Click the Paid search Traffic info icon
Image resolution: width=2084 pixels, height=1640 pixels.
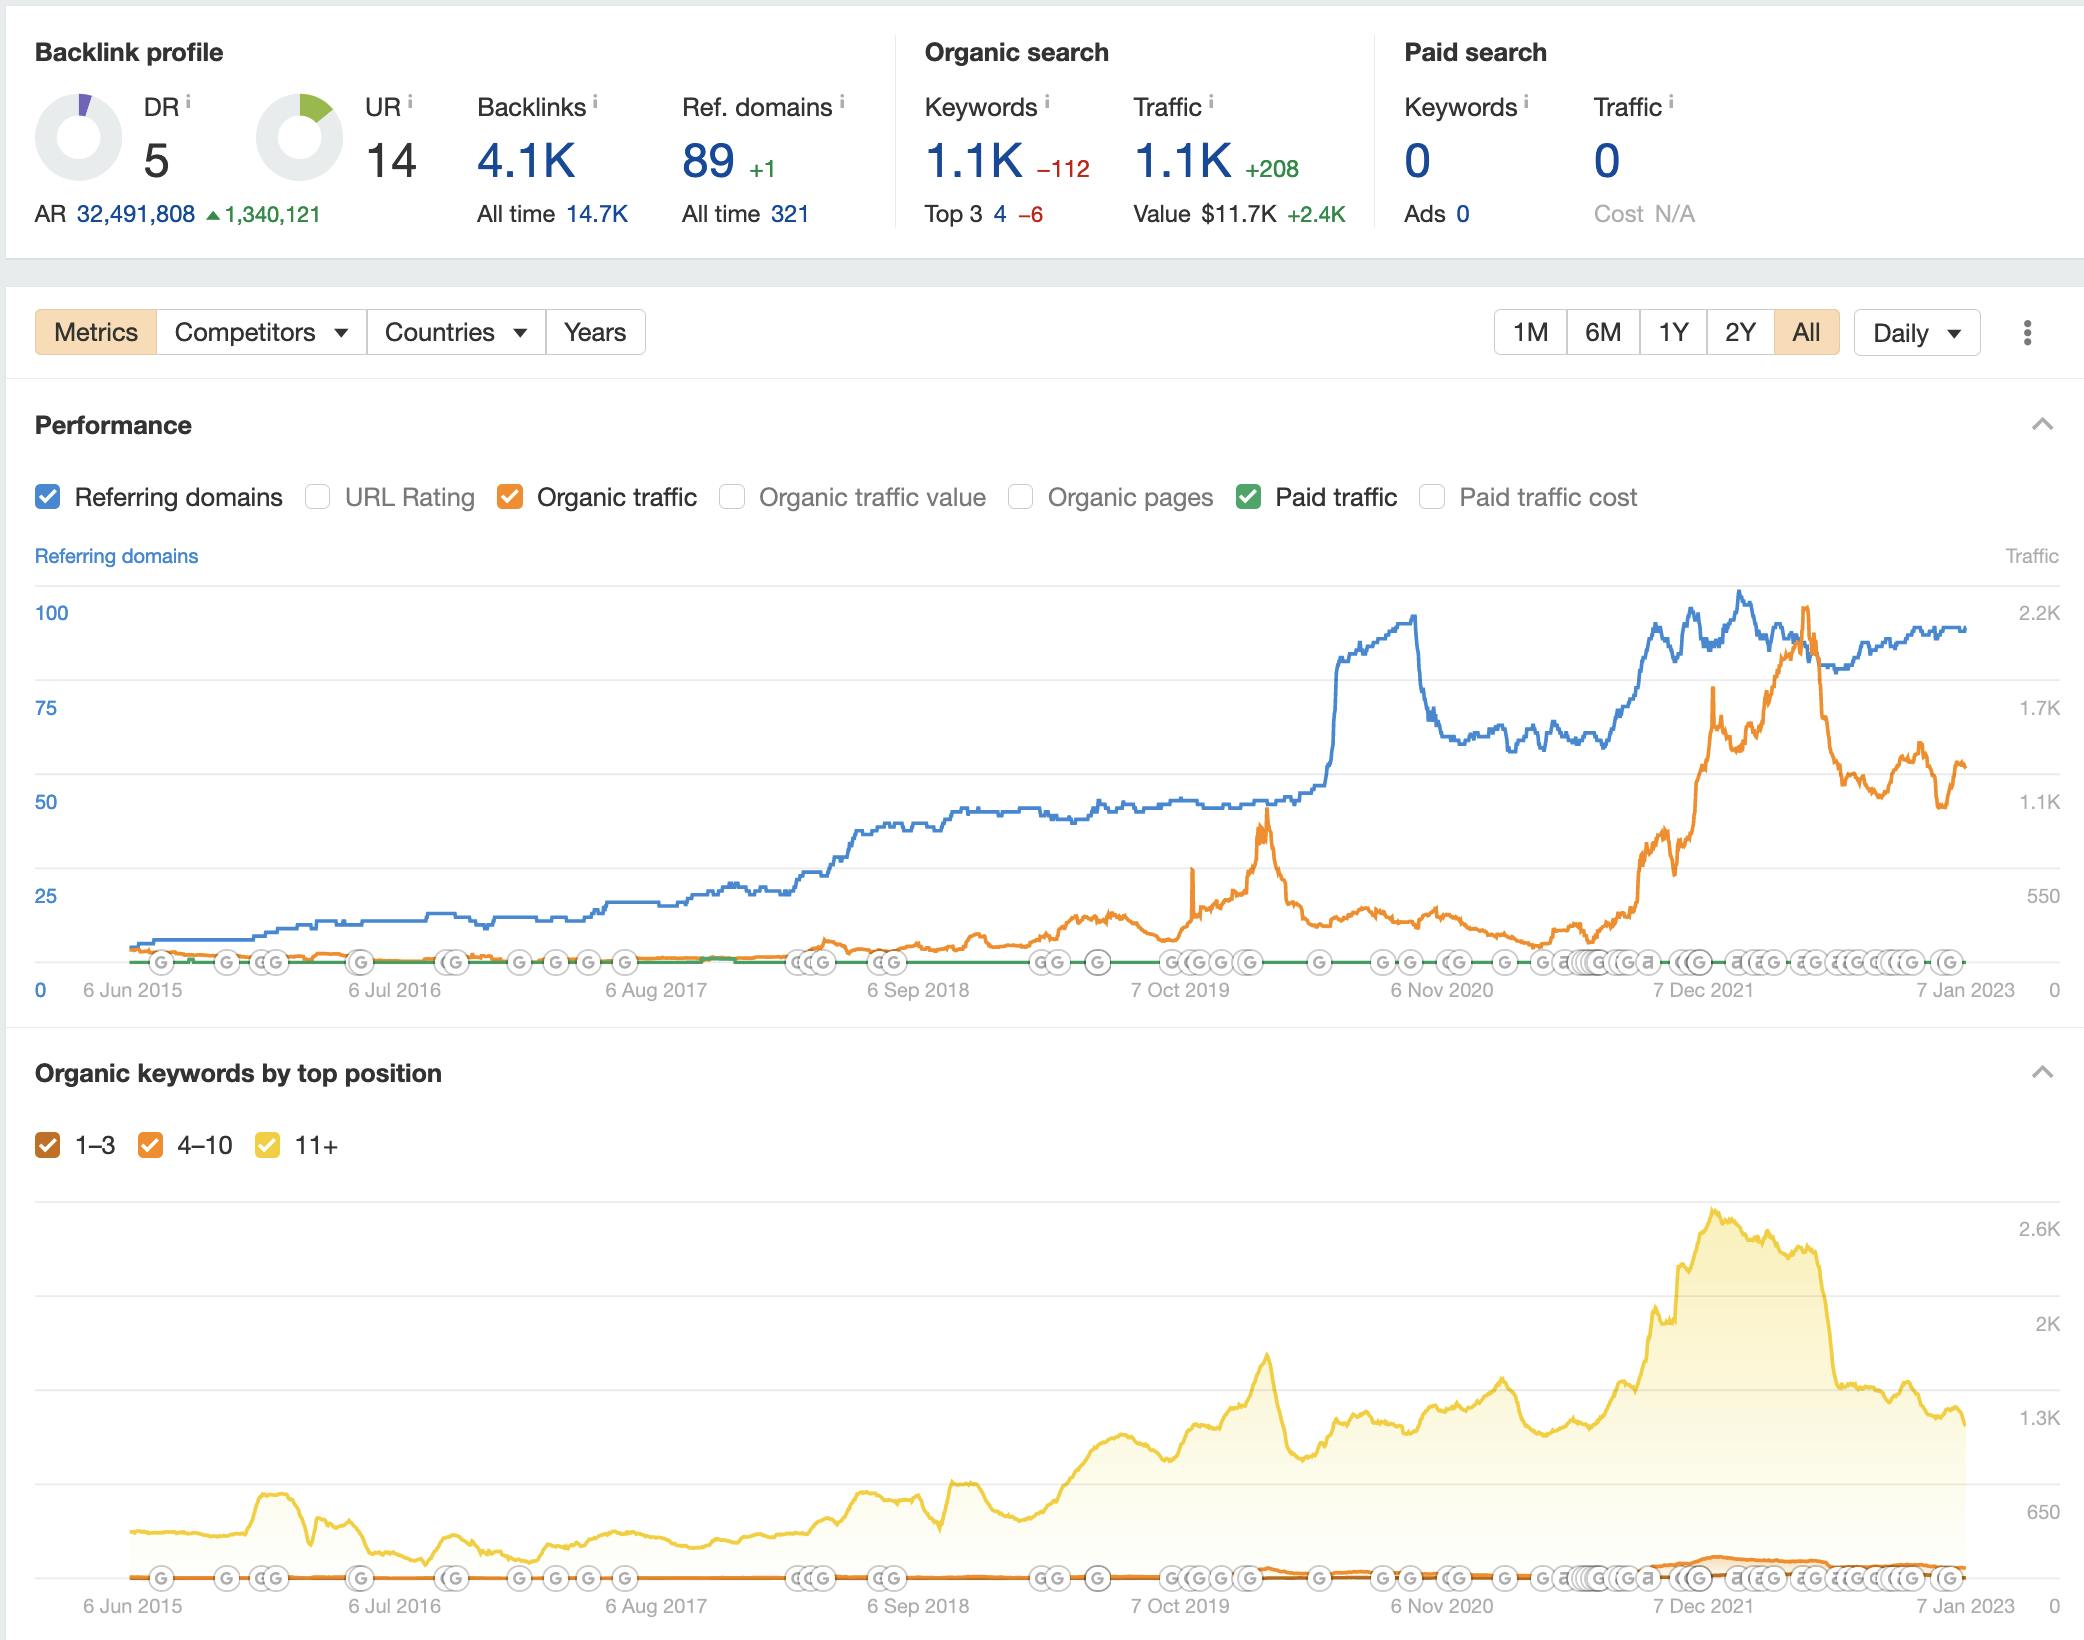coord(1671,101)
